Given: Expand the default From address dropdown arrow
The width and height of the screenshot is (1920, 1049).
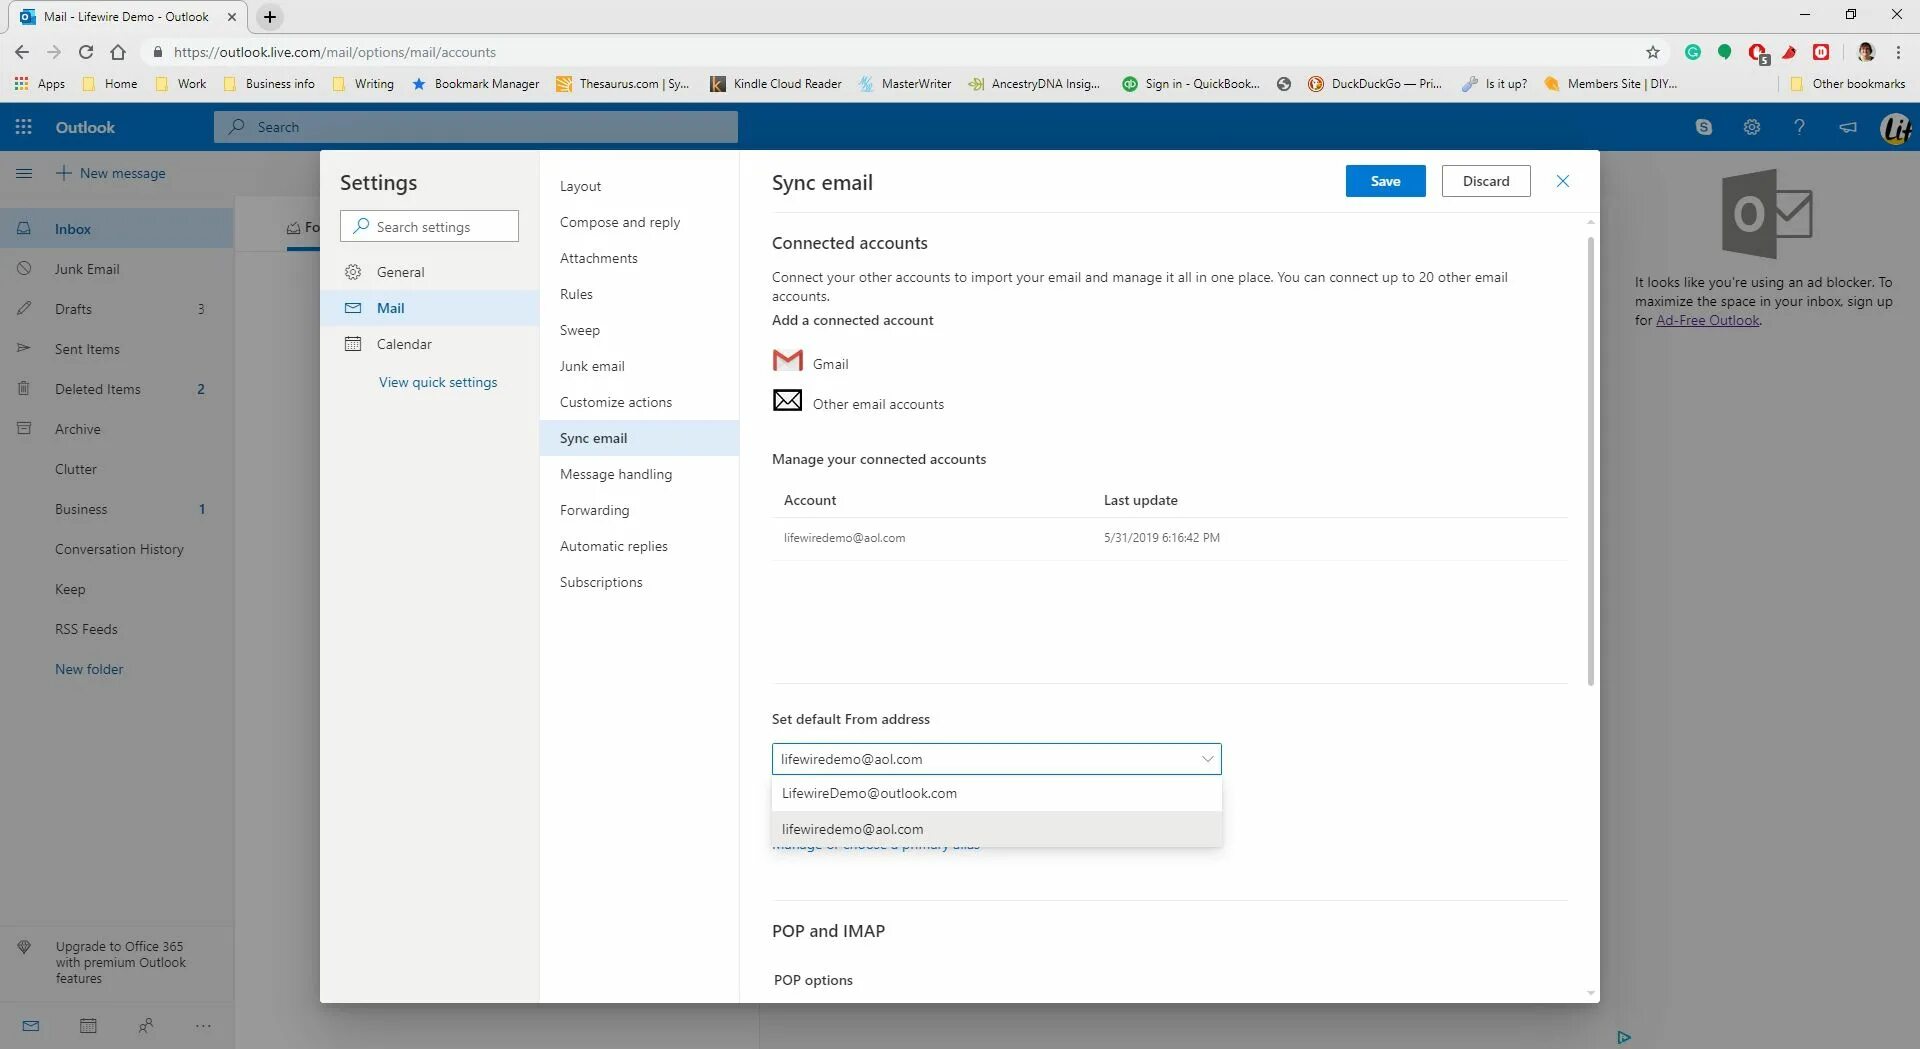Looking at the screenshot, I should [x=1207, y=759].
